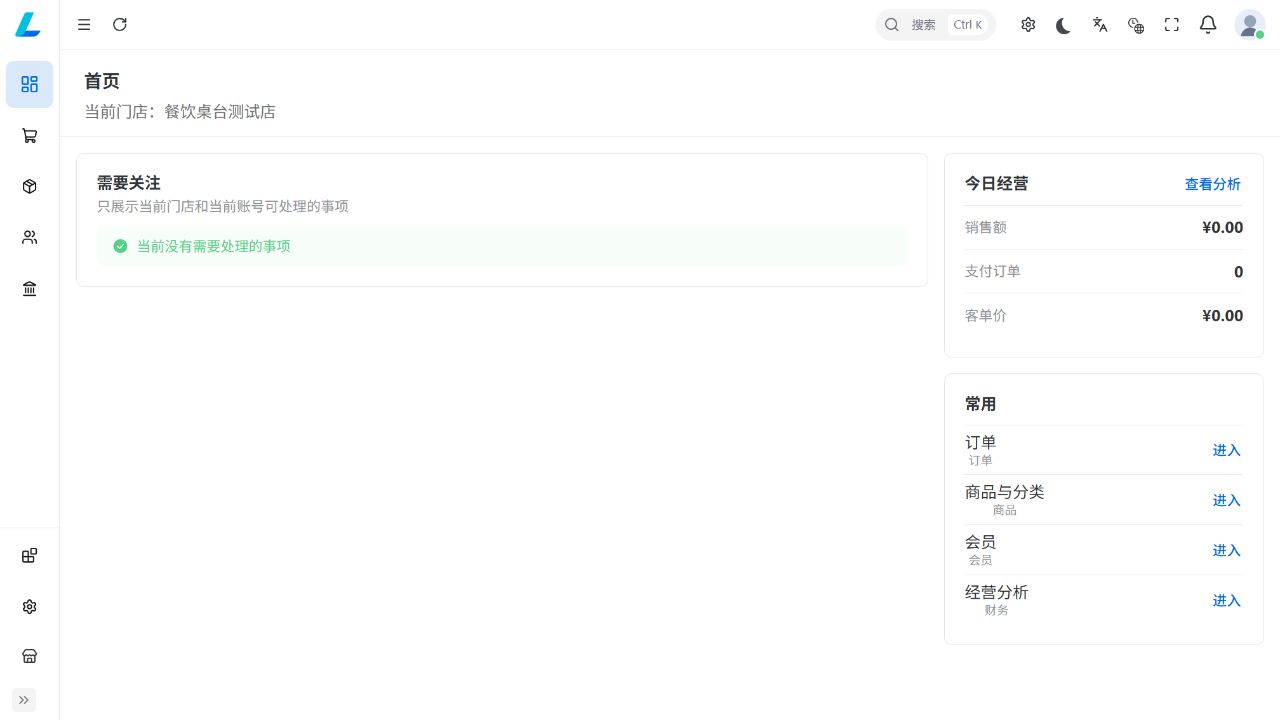1280x720 pixels.
Task: Click the 需要关注 heading
Action: (x=129, y=183)
